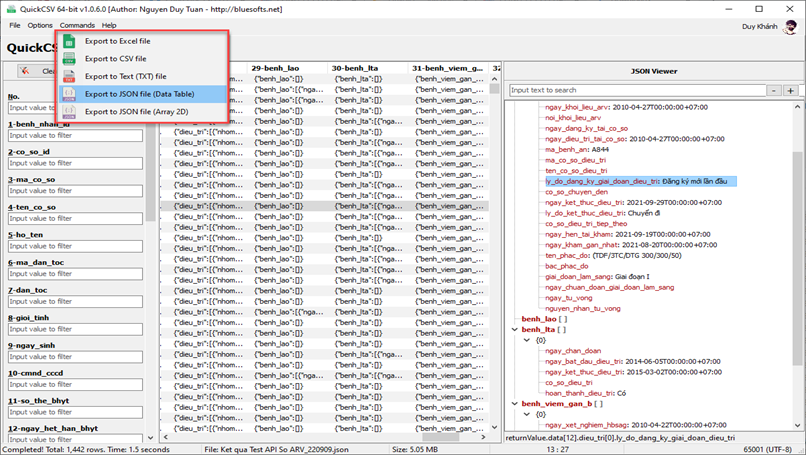Select the ly_do_ket_thuc_dieu_tri: Chuyển đi node
The image size is (806, 455).
coord(602,213)
